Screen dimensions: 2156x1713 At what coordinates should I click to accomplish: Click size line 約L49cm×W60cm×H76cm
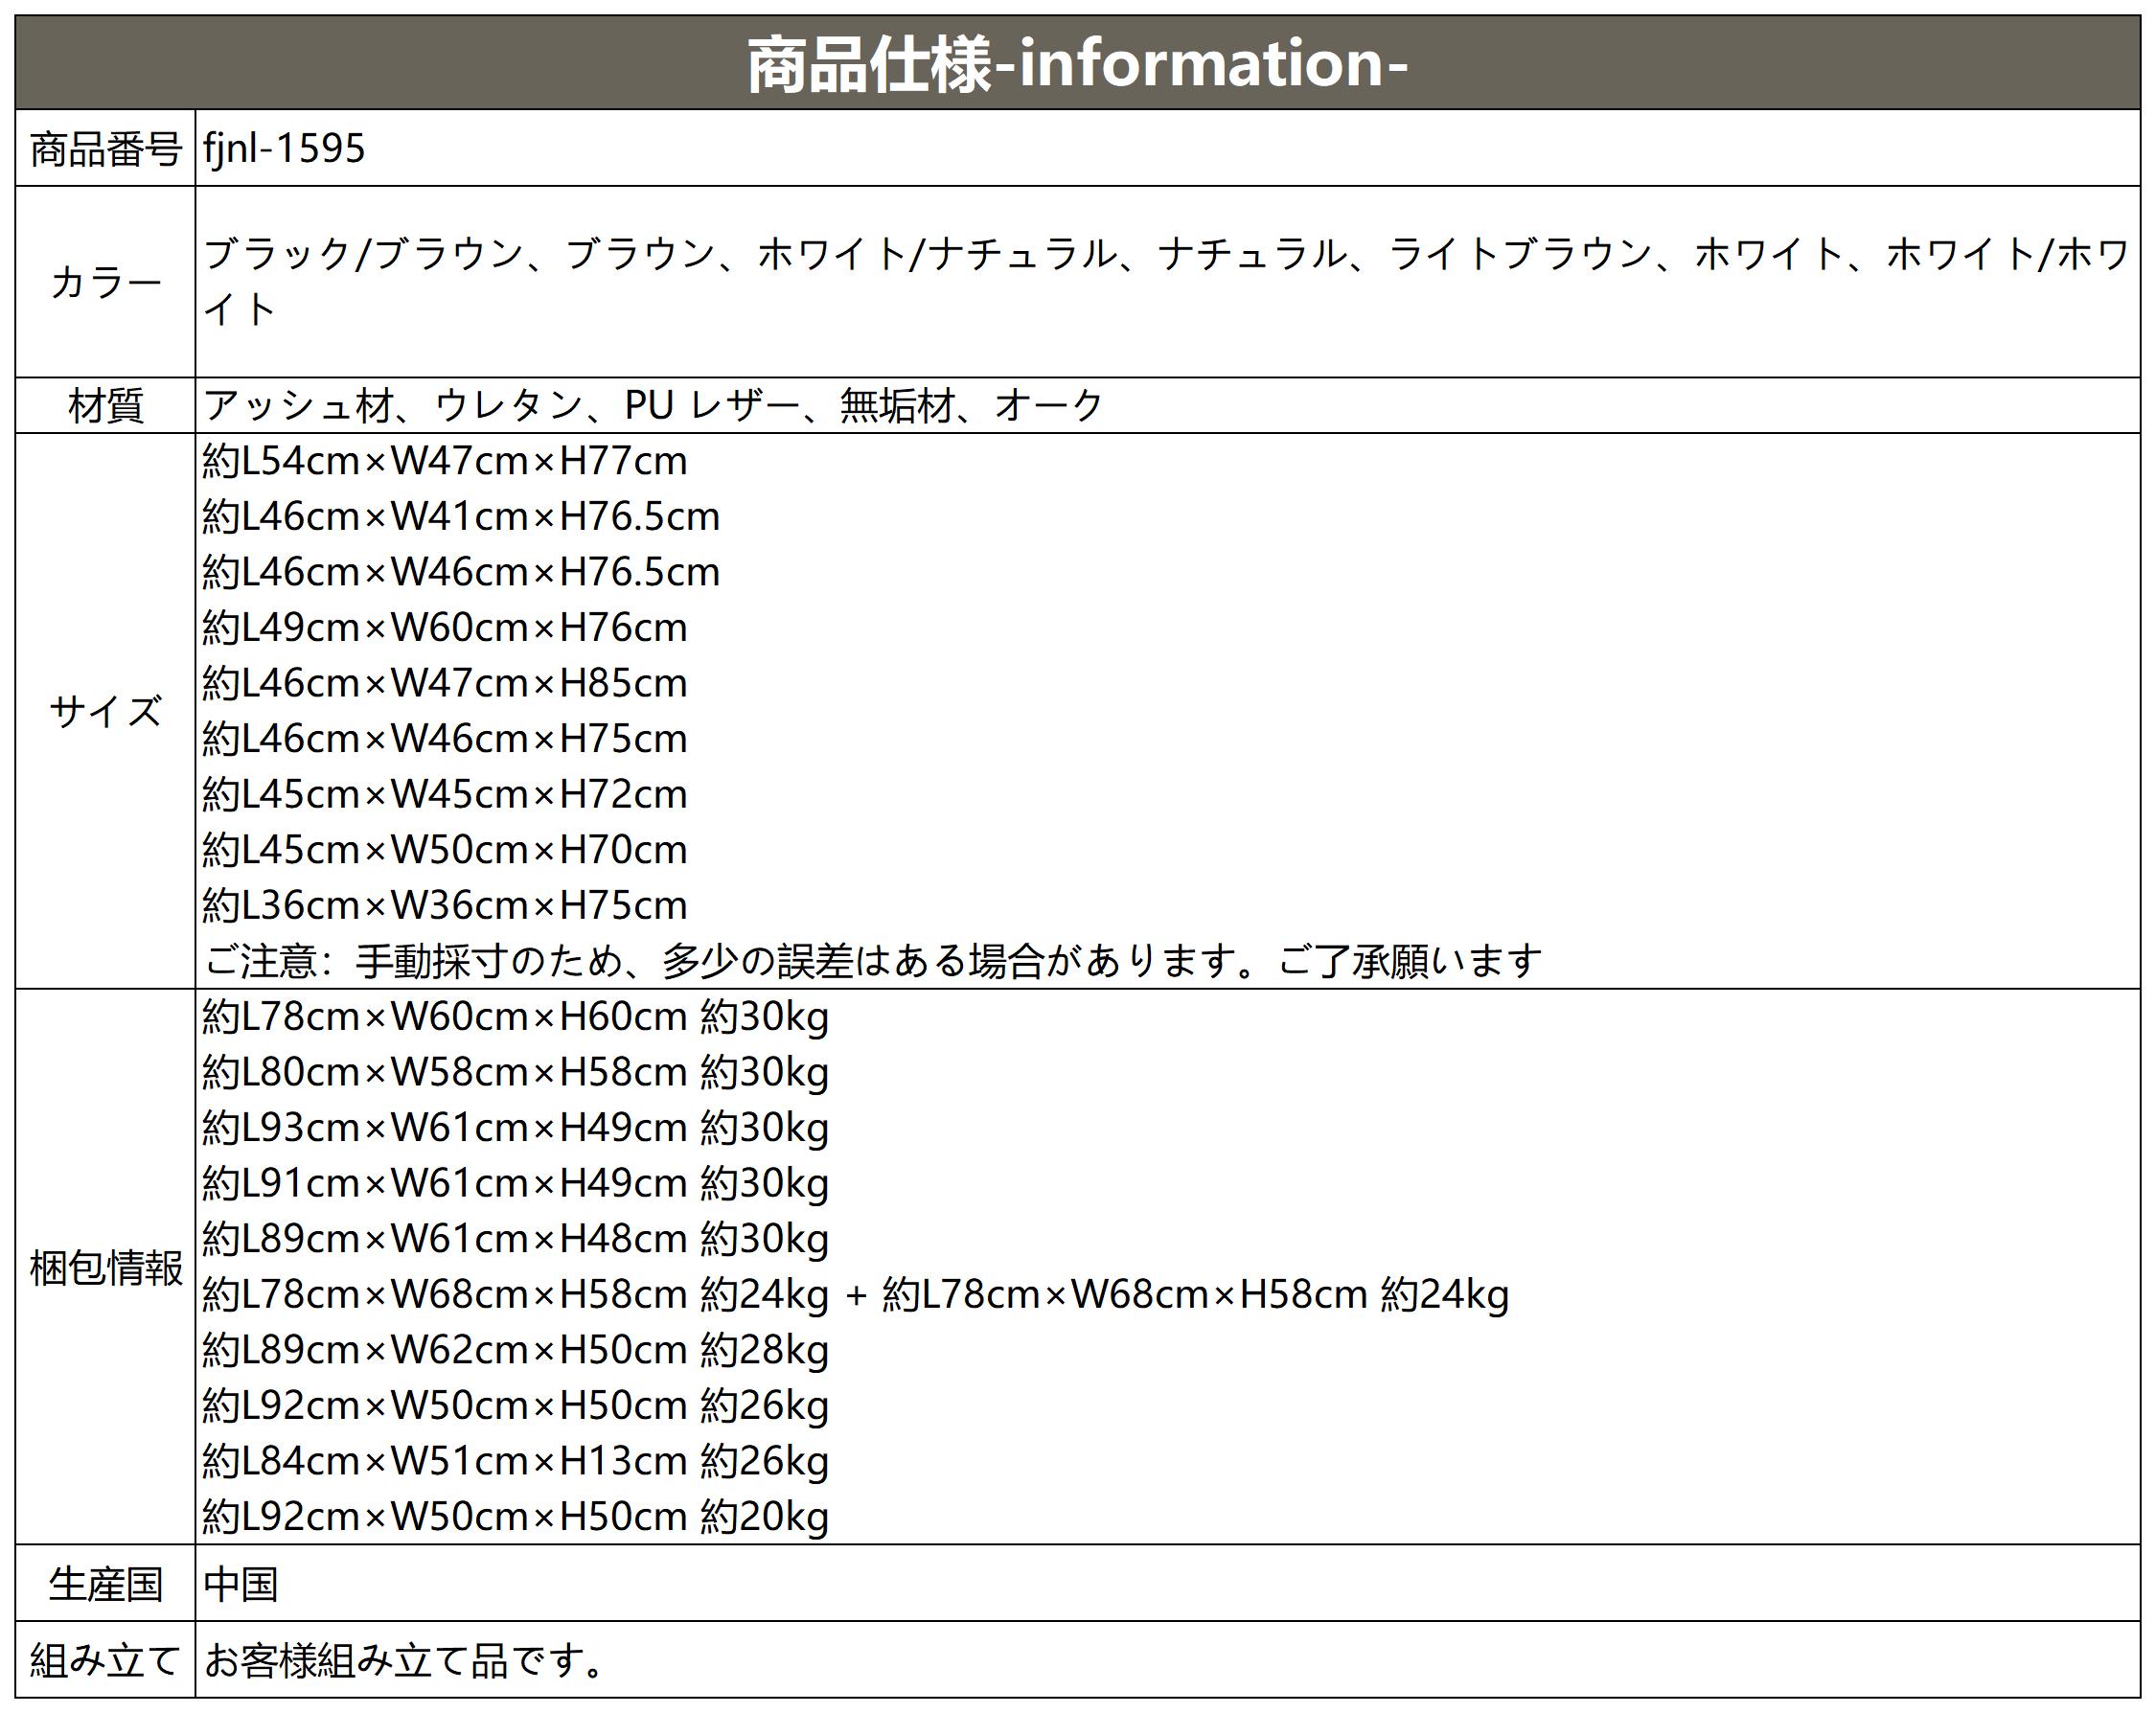445,628
